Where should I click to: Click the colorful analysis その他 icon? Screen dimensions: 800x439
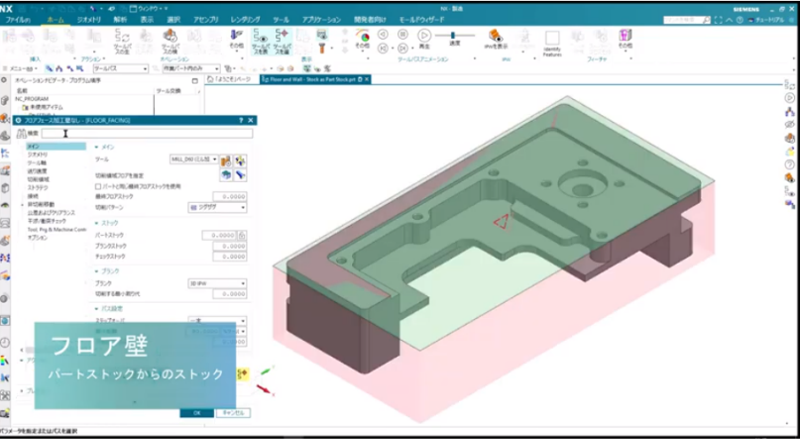coord(362,37)
